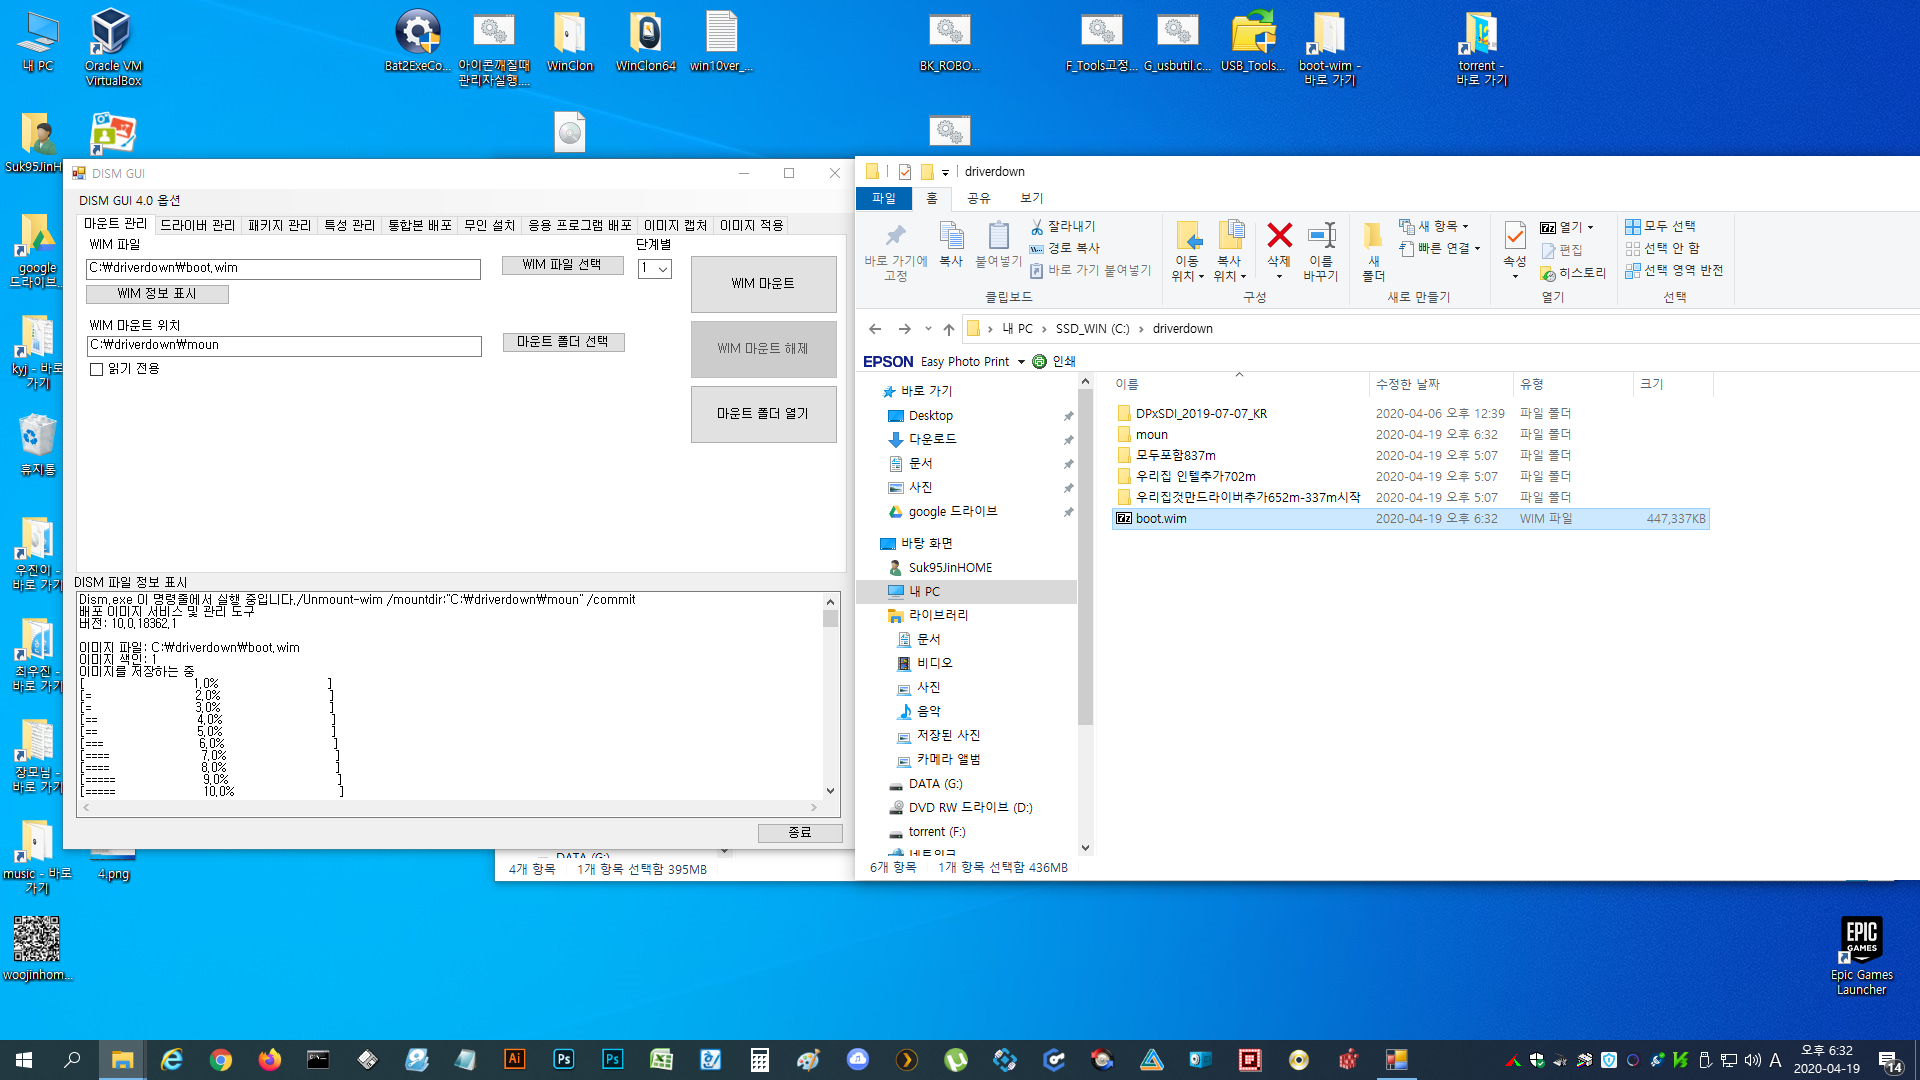Click the WIM 마운트 위치 input field

coord(284,346)
